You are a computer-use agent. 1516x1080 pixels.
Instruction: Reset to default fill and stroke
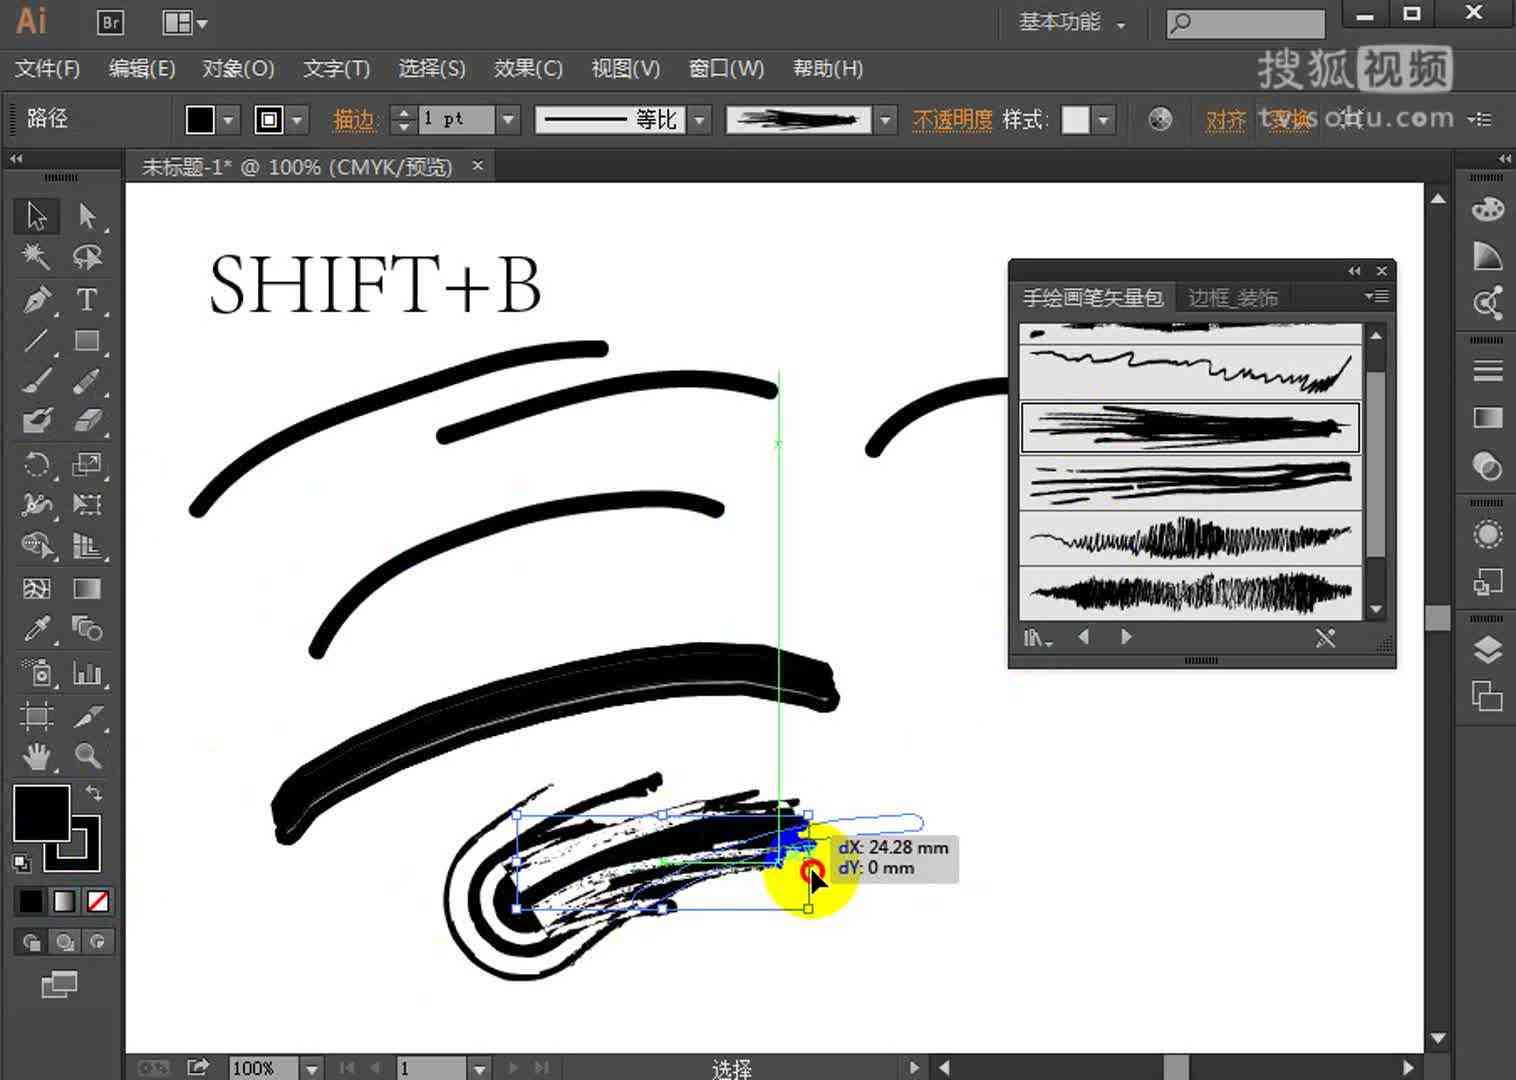point(21,862)
